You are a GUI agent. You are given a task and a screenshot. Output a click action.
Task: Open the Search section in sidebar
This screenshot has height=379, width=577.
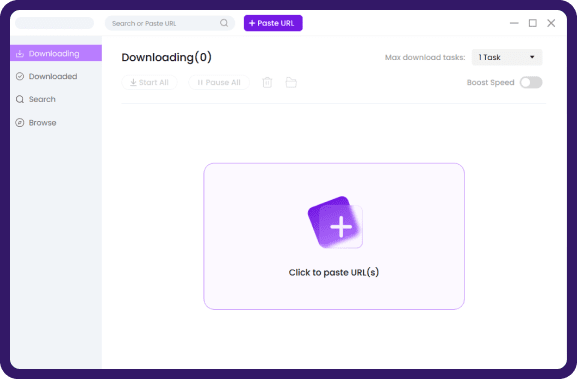pyautogui.click(x=36, y=99)
